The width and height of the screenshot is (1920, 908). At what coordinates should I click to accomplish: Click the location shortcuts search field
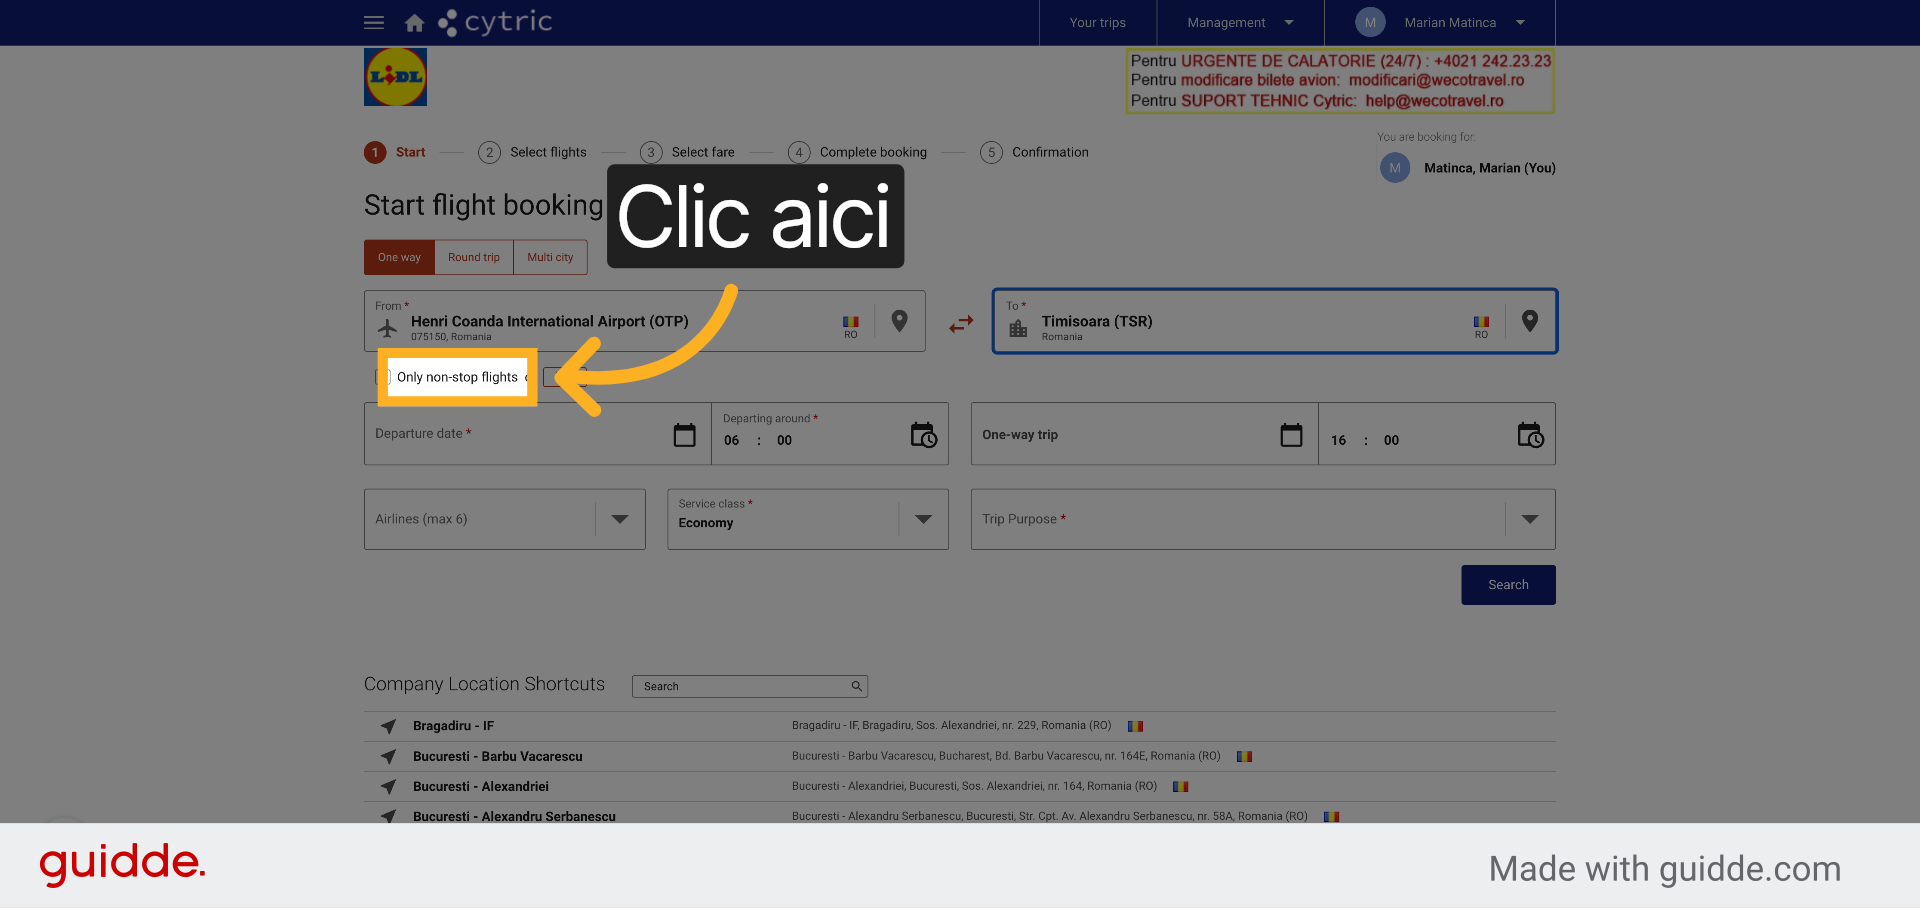point(750,686)
